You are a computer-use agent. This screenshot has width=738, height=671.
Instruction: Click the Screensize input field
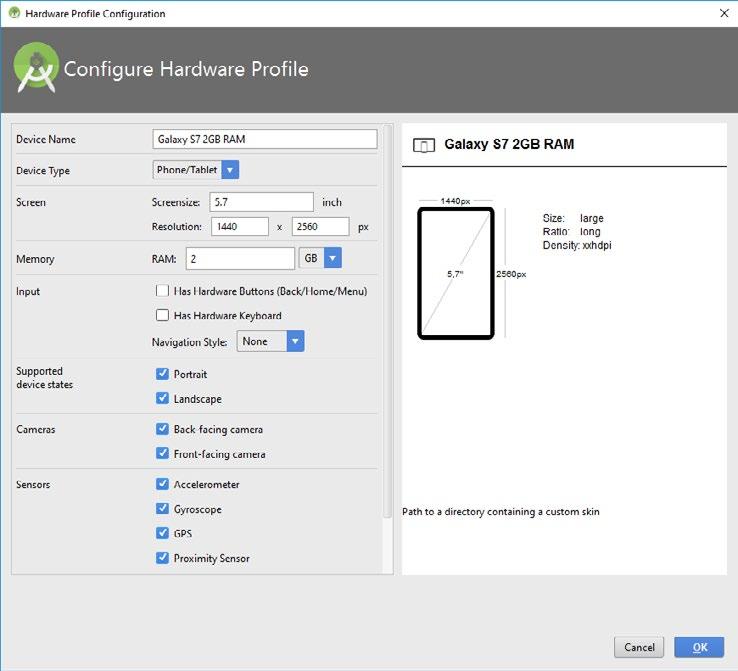coord(261,202)
